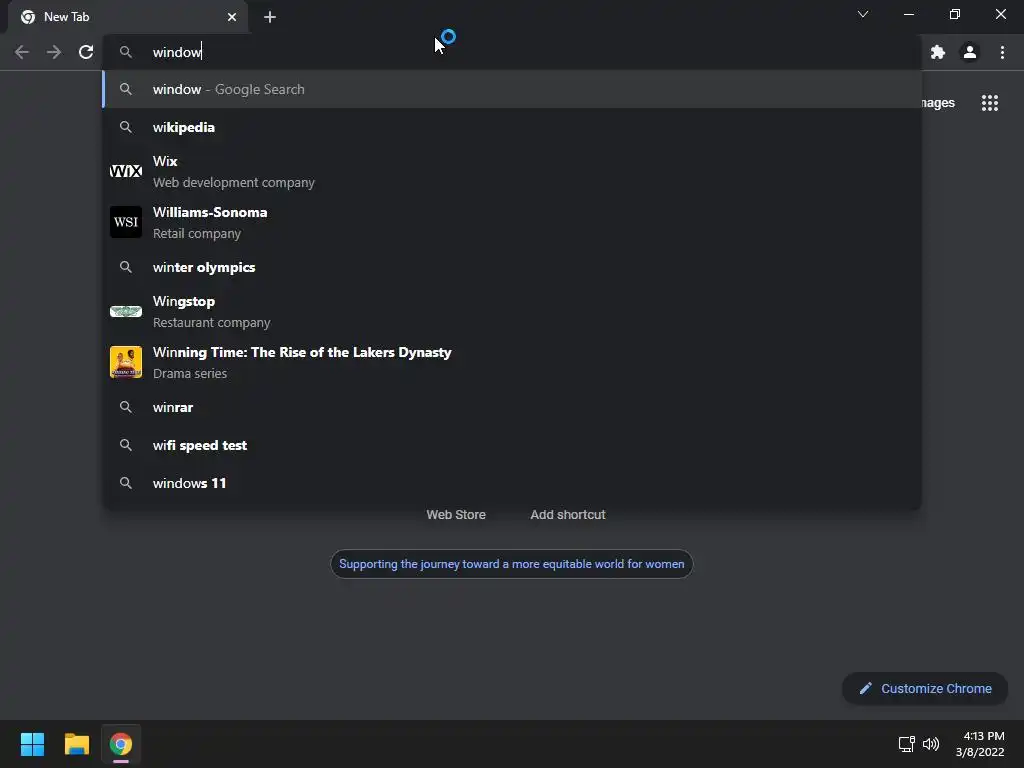
Task: Open the Web Store shortcut
Action: pos(456,515)
